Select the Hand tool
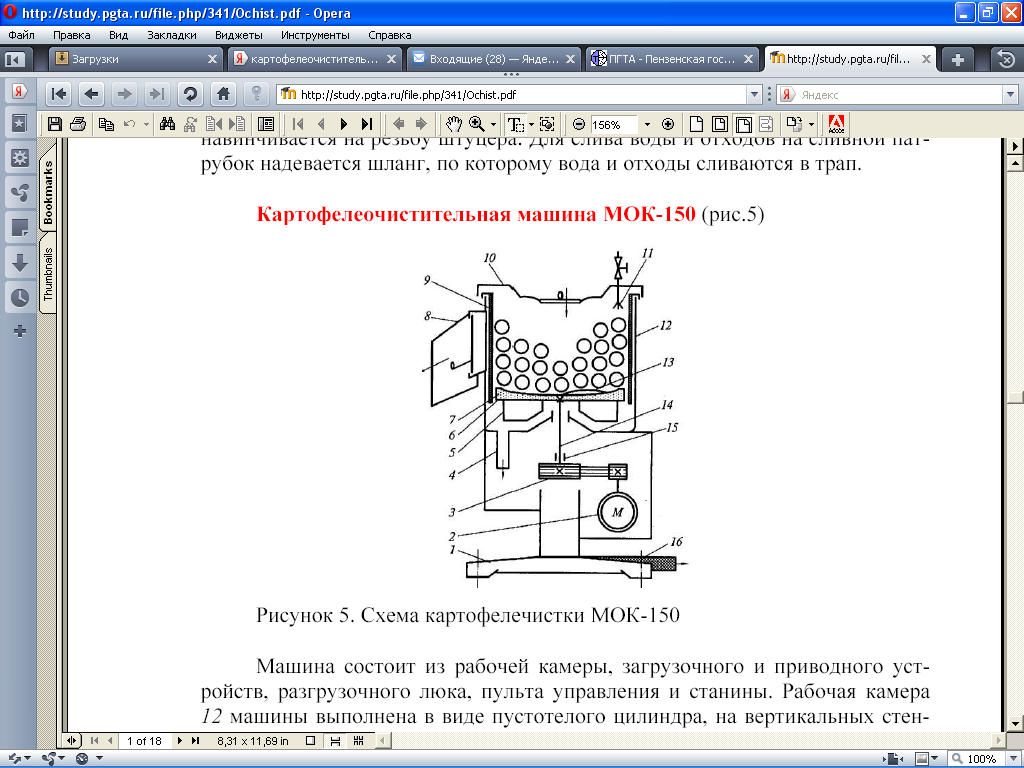 coord(453,124)
